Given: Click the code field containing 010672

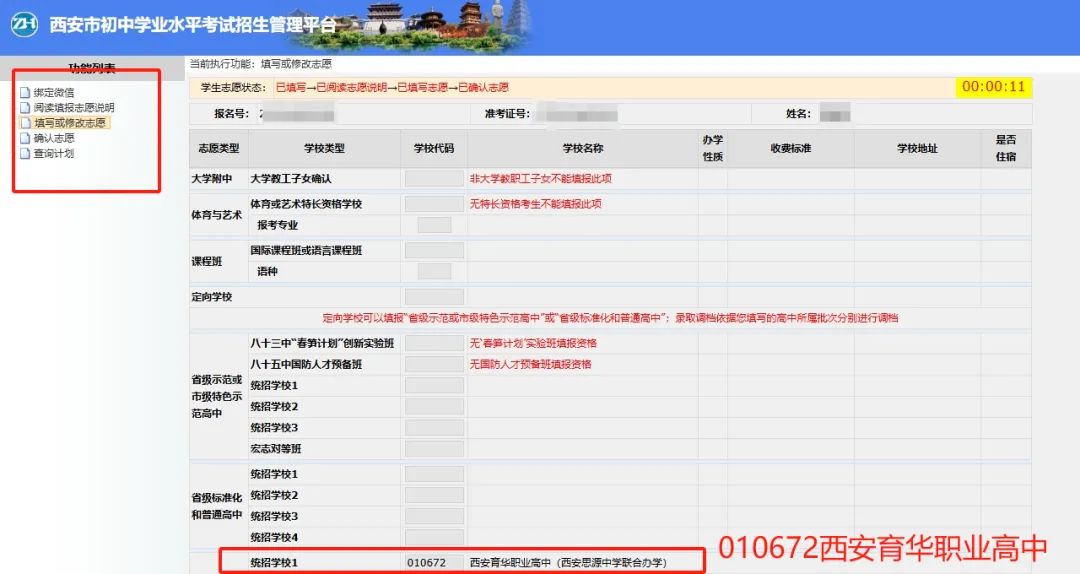Looking at the screenshot, I should pos(434,562).
